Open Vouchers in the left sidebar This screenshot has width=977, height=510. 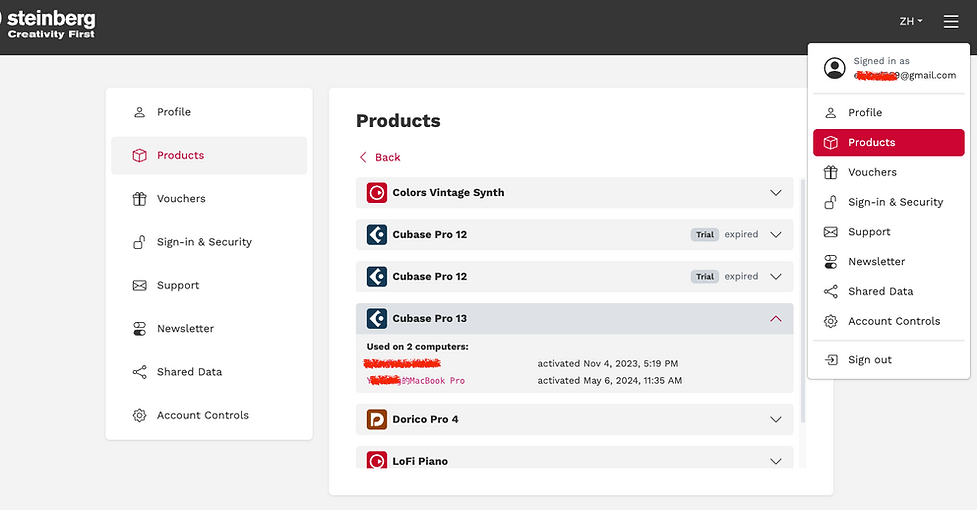click(x=209, y=199)
